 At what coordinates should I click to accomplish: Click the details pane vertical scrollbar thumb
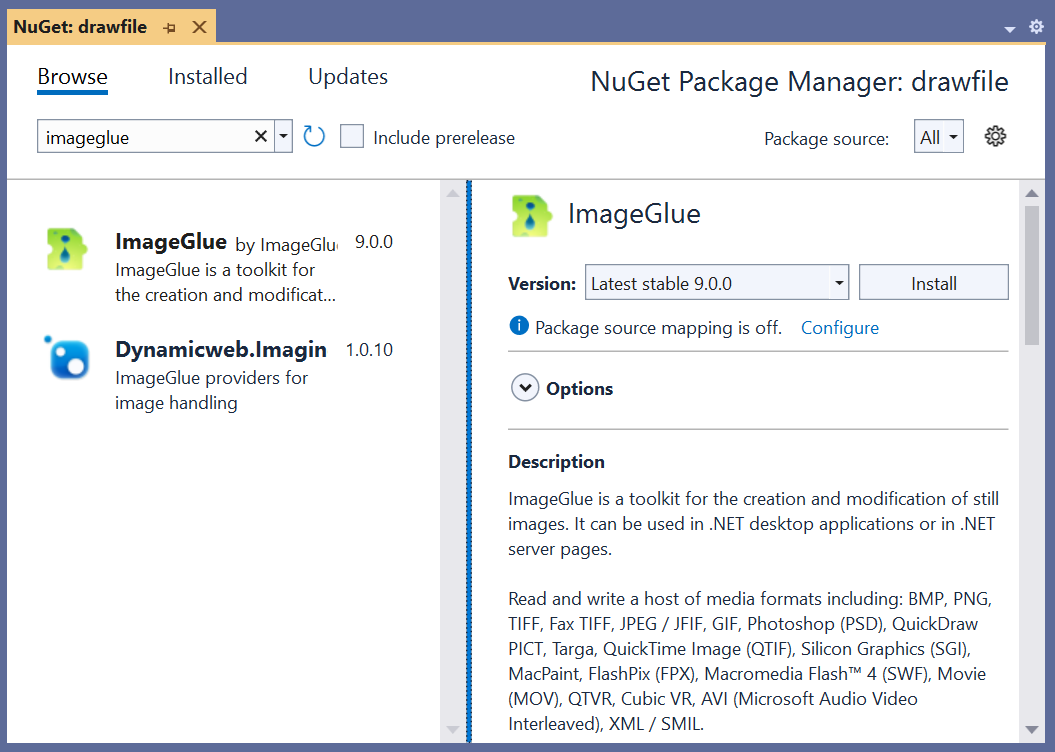coord(1032,275)
